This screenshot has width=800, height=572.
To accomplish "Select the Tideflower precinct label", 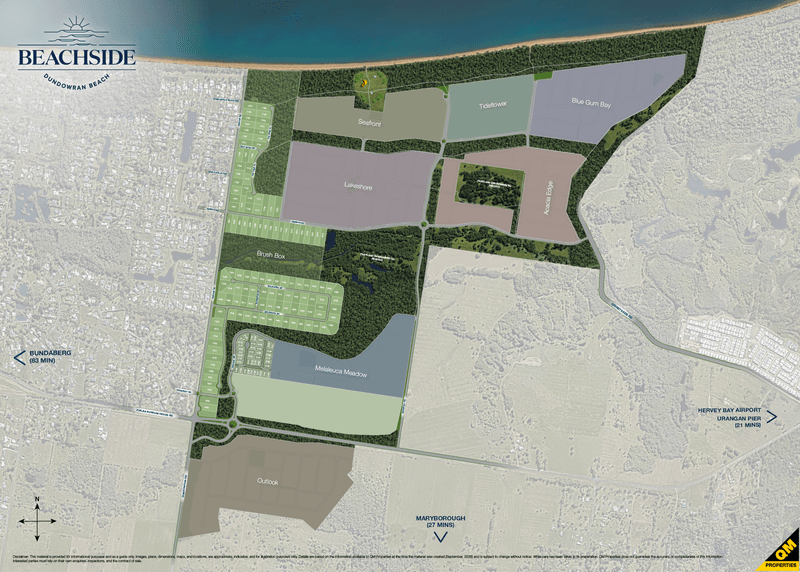I will (493, 105).
